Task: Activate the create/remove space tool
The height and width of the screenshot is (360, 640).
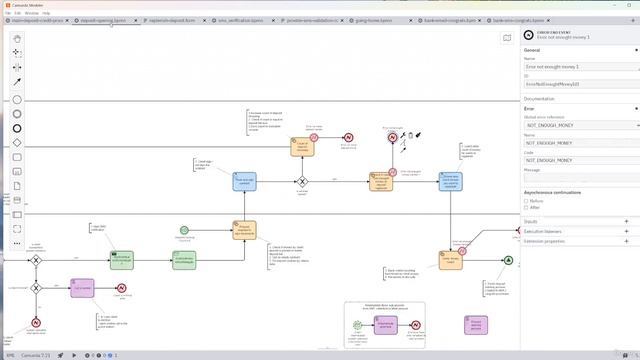Action: (17, 67)
